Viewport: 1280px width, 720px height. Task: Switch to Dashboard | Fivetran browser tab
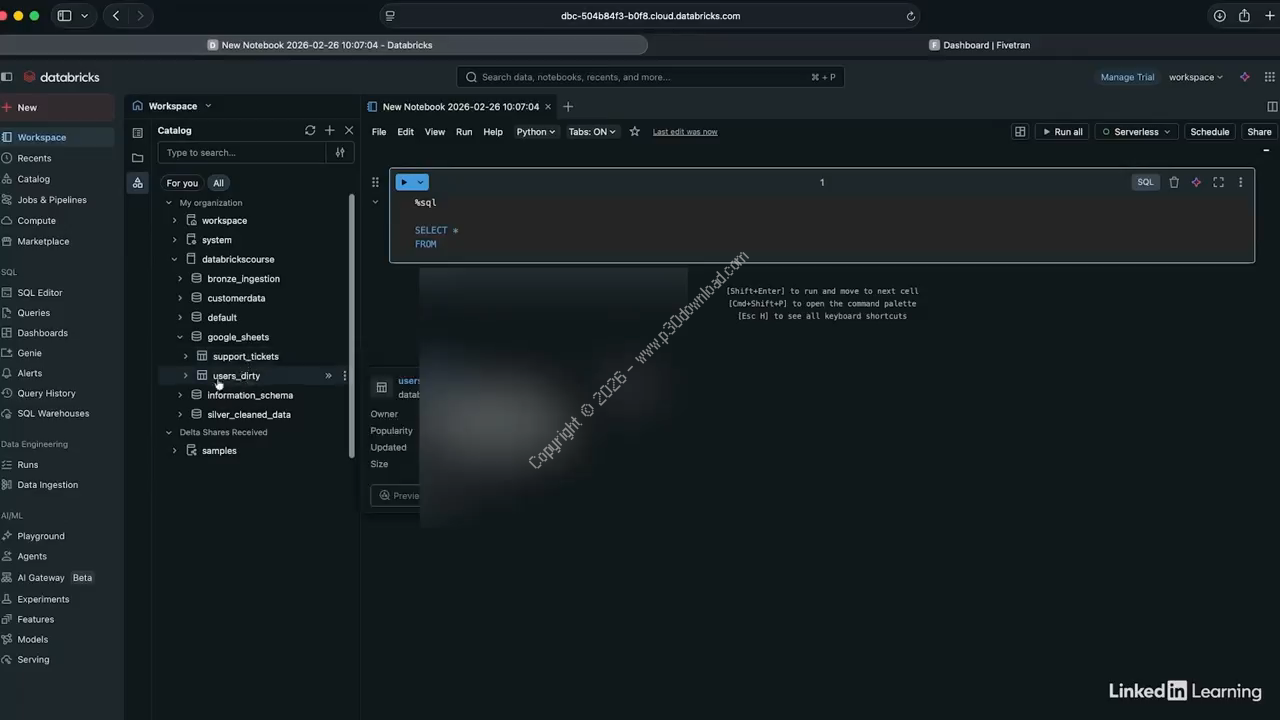[980, 45]
